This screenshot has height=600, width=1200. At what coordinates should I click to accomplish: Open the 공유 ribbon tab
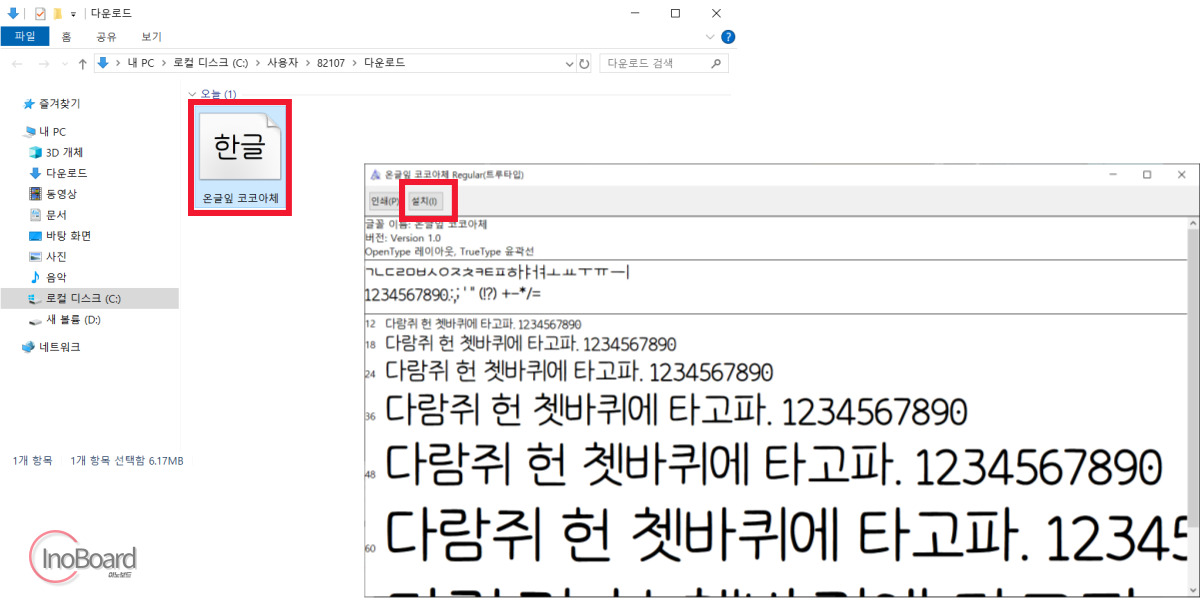[x=106, y=36]
